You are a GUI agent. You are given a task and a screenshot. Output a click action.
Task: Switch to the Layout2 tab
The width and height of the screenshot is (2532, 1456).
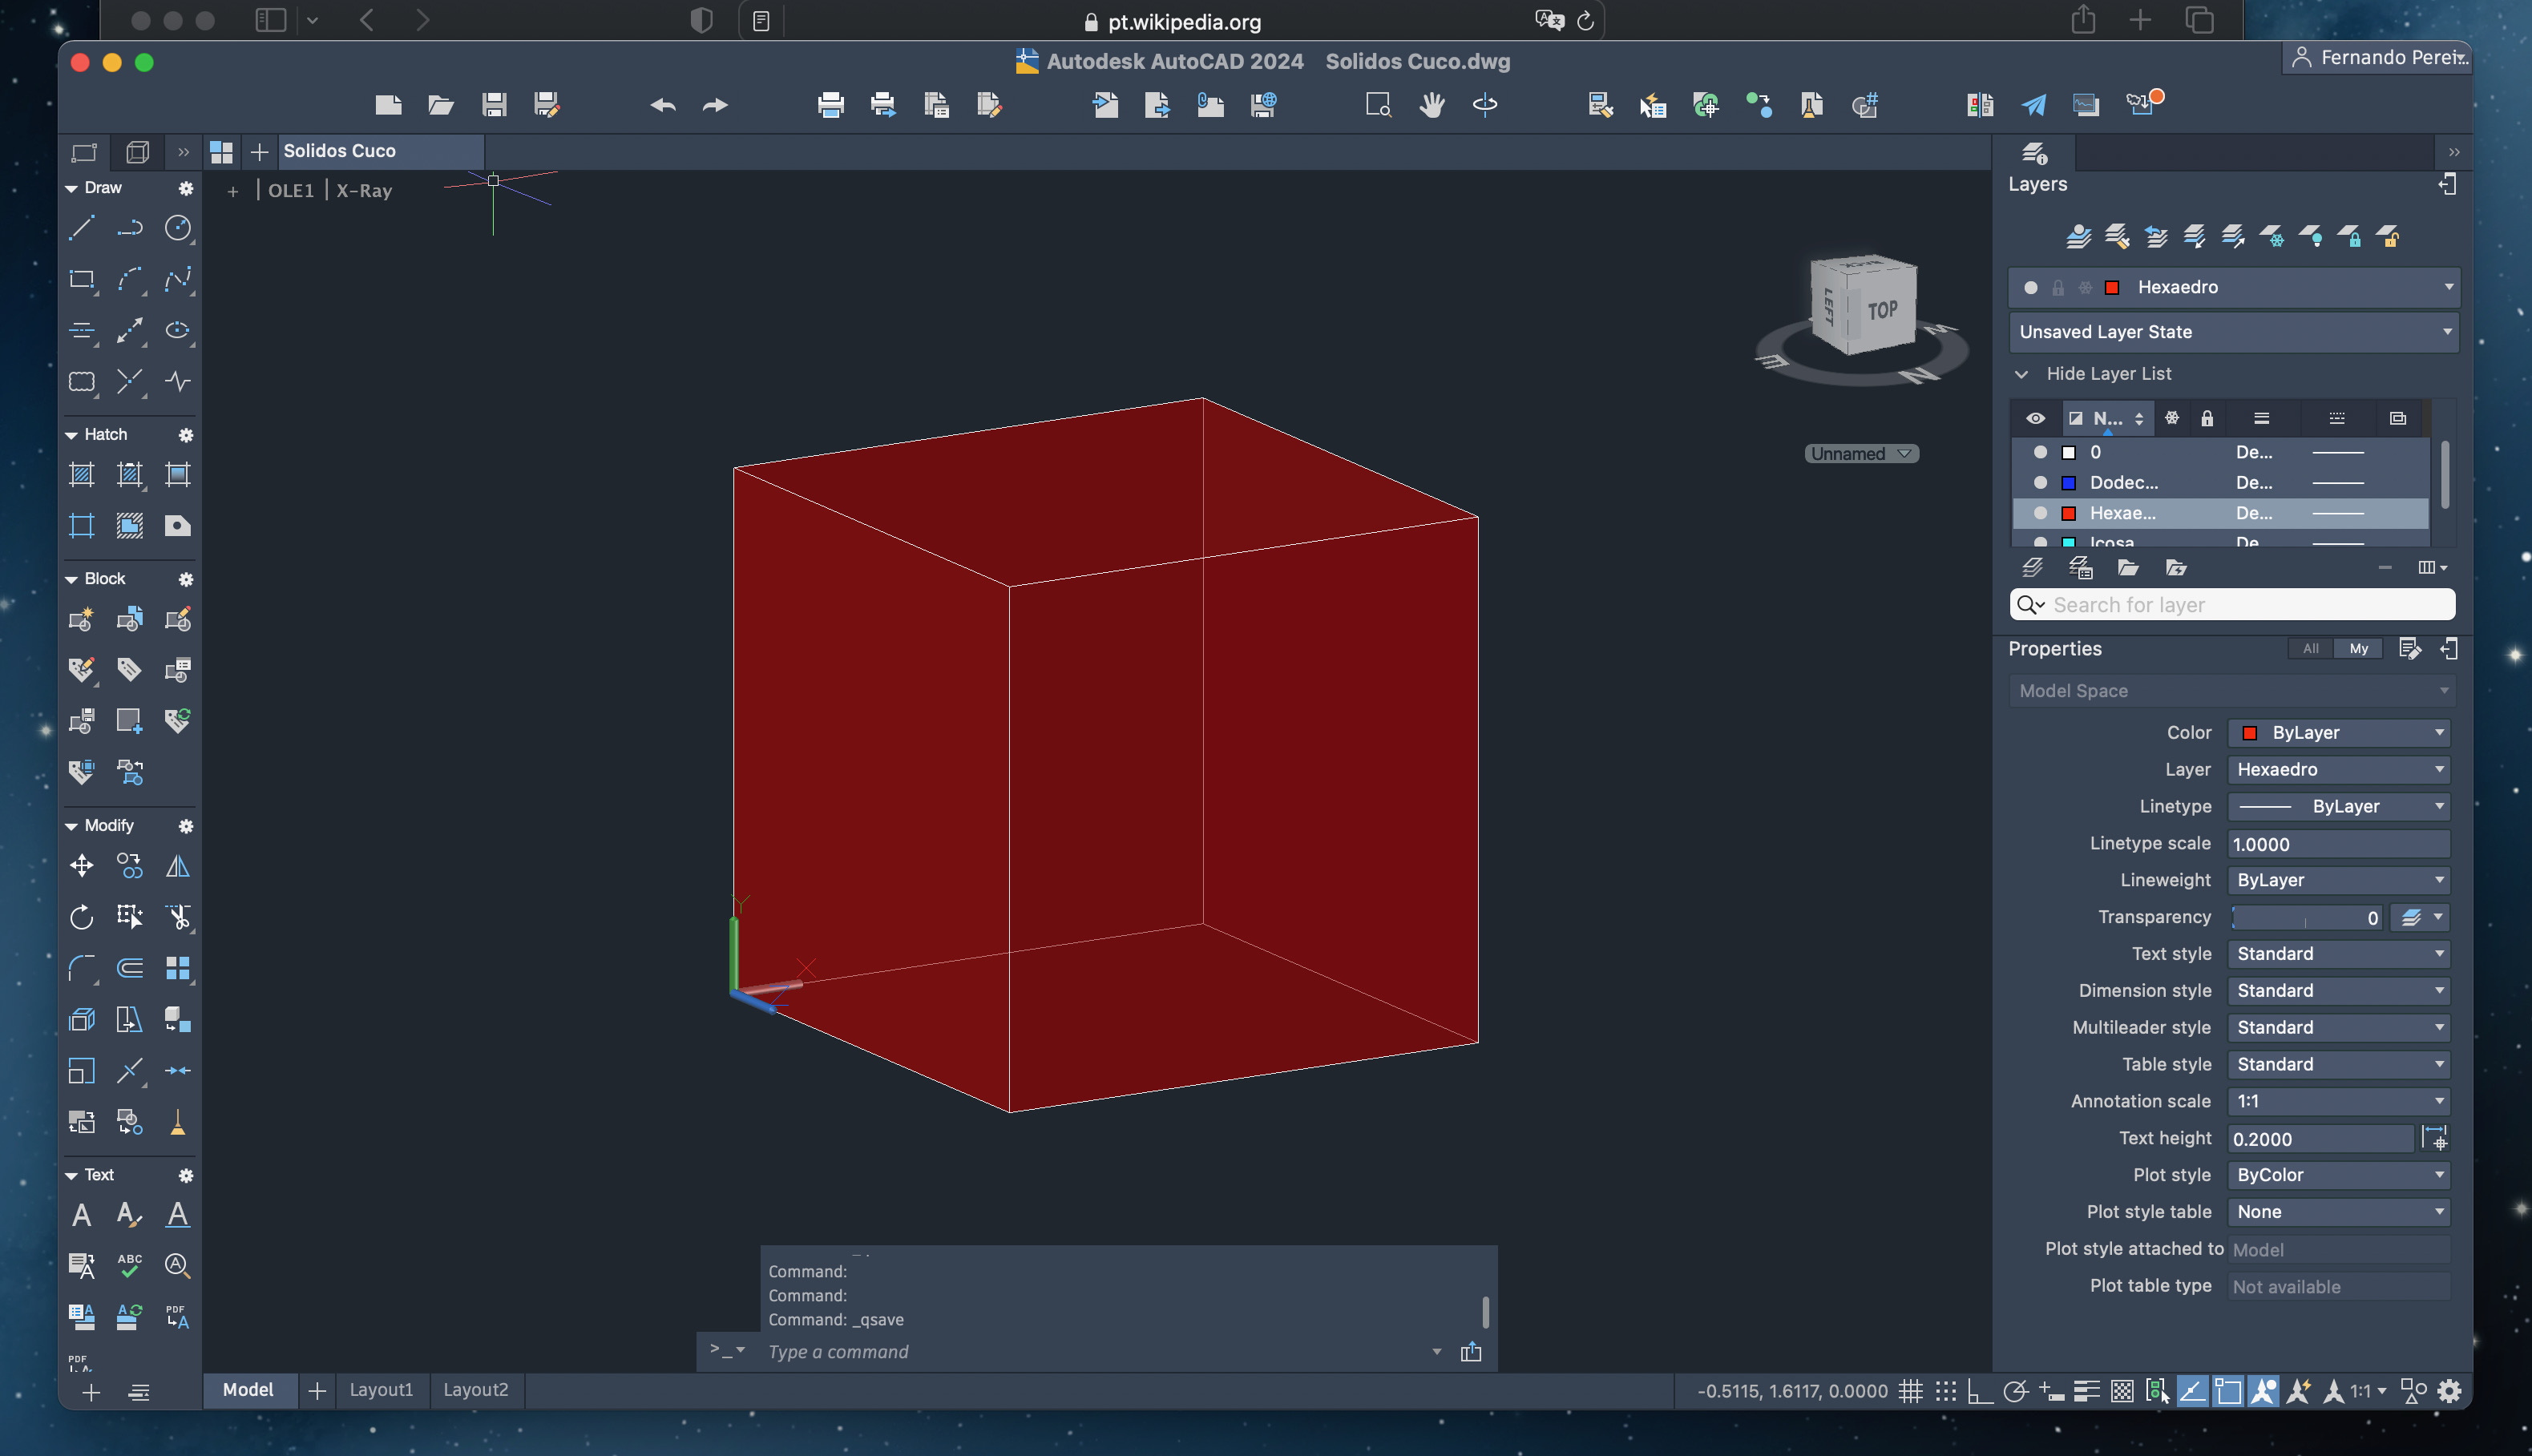click(475, 1389)
